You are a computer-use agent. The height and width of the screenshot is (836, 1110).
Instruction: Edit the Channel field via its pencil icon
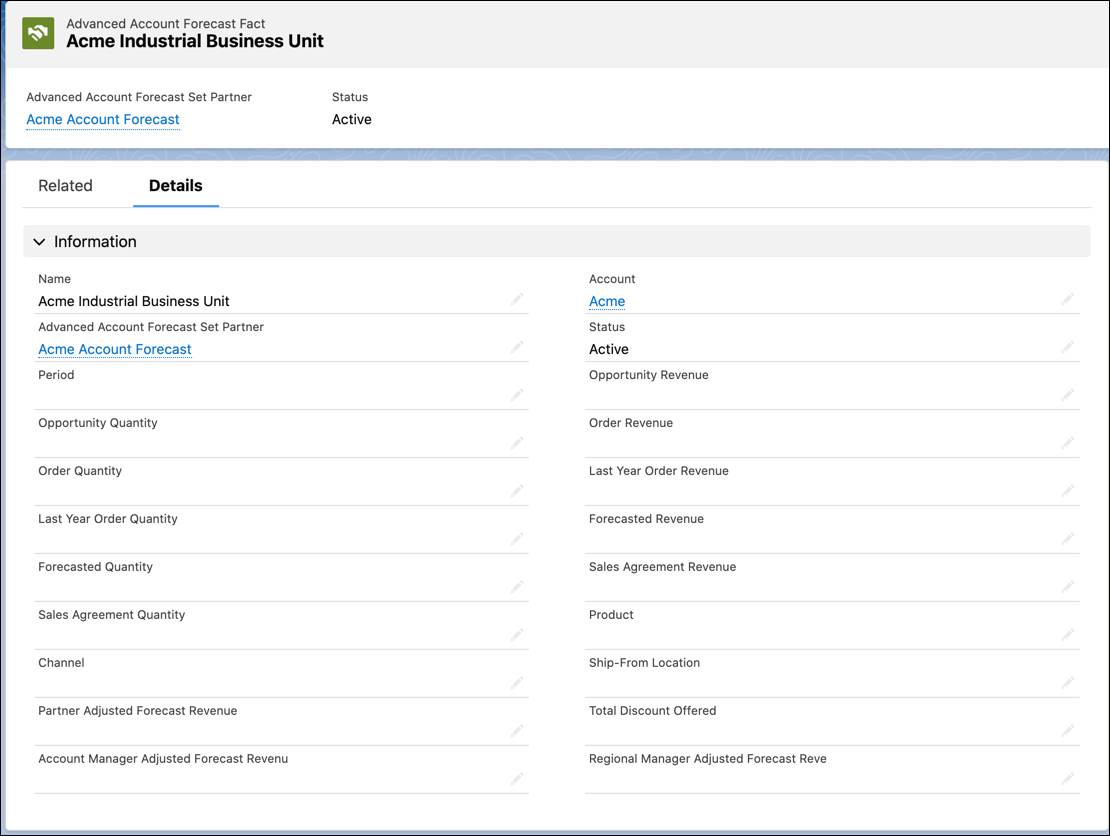[x=517, y=682]
